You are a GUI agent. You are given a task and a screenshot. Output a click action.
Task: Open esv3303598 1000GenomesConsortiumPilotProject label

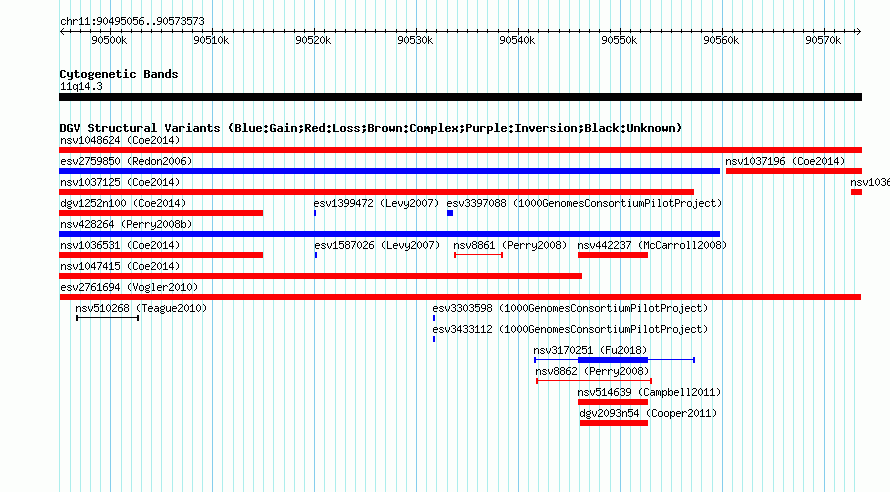(570, 308)
